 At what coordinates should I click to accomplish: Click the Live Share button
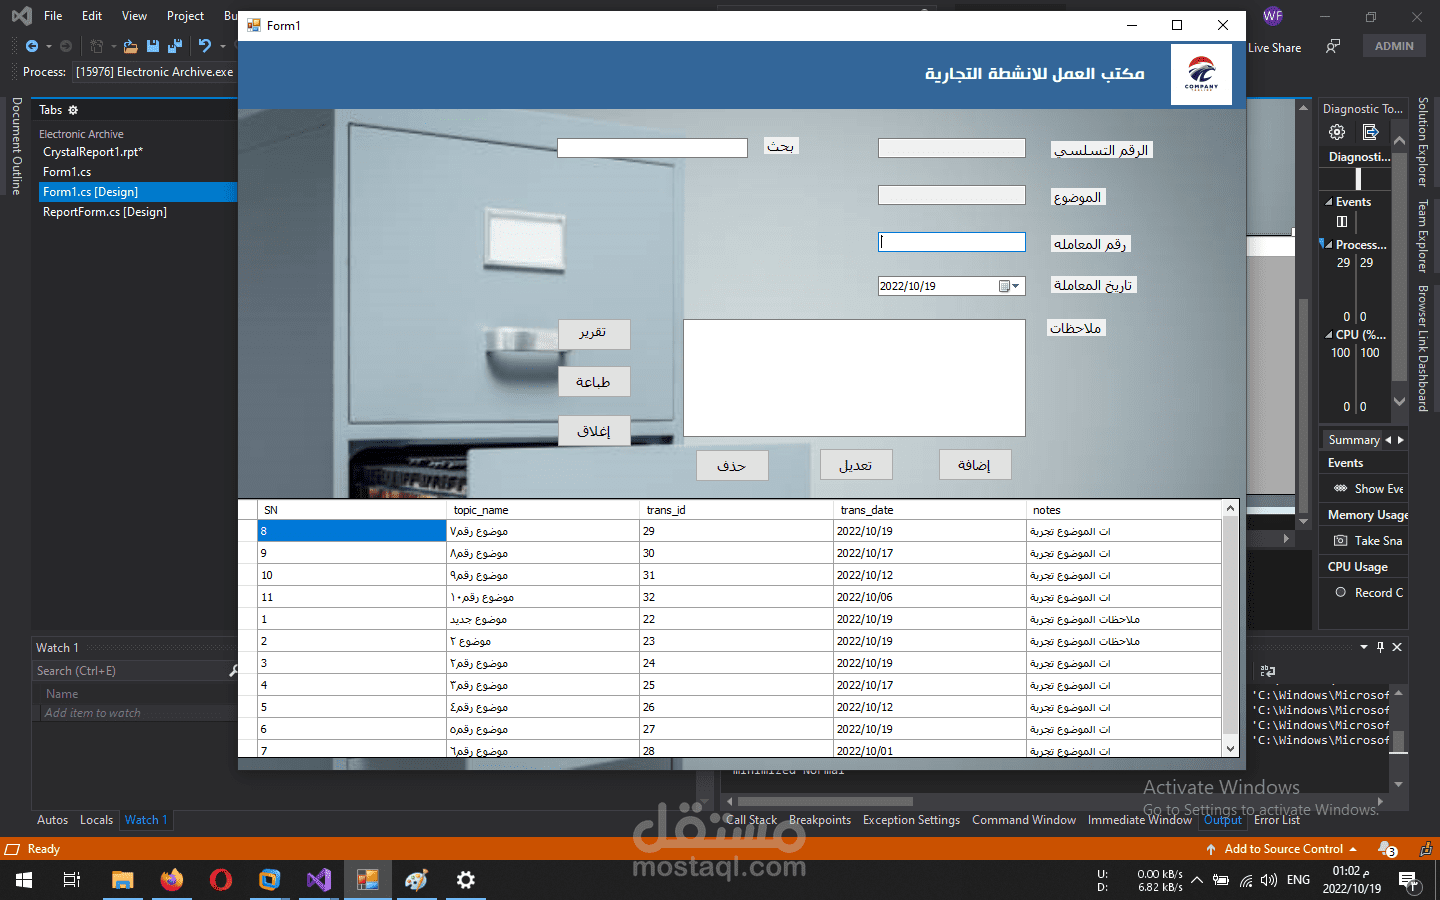tap(1274, 47)
